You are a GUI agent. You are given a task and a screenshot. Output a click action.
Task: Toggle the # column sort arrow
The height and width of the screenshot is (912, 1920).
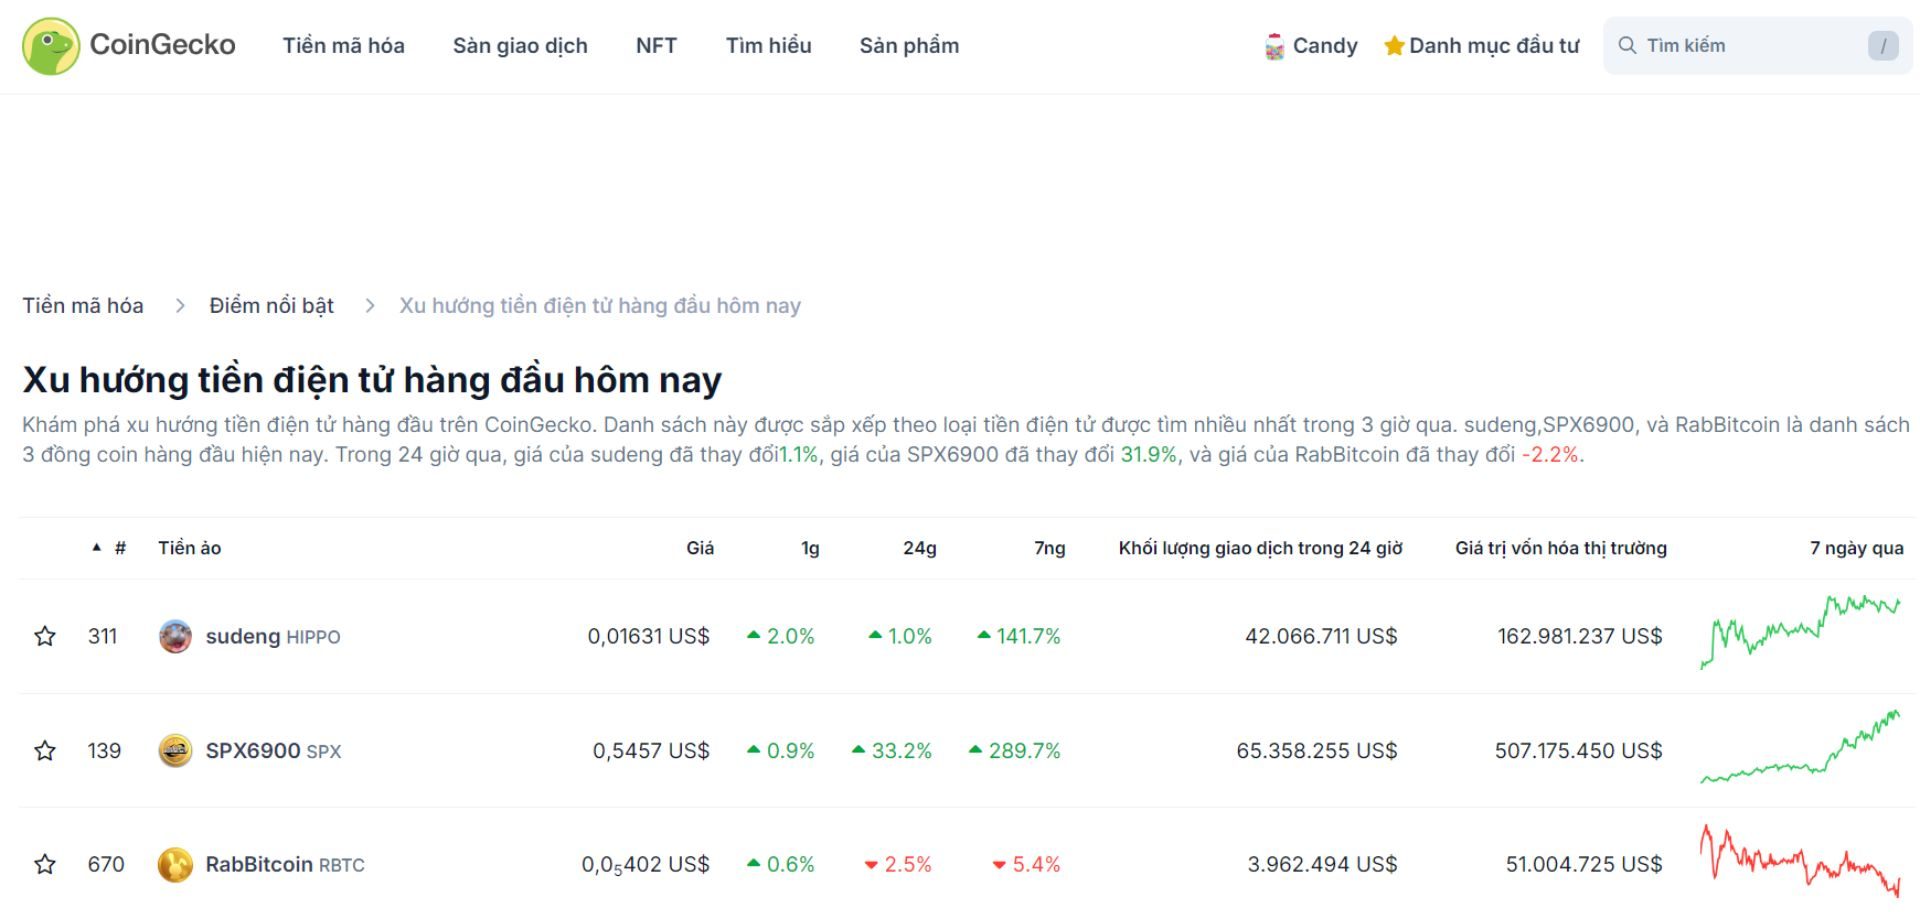(96, 547)
